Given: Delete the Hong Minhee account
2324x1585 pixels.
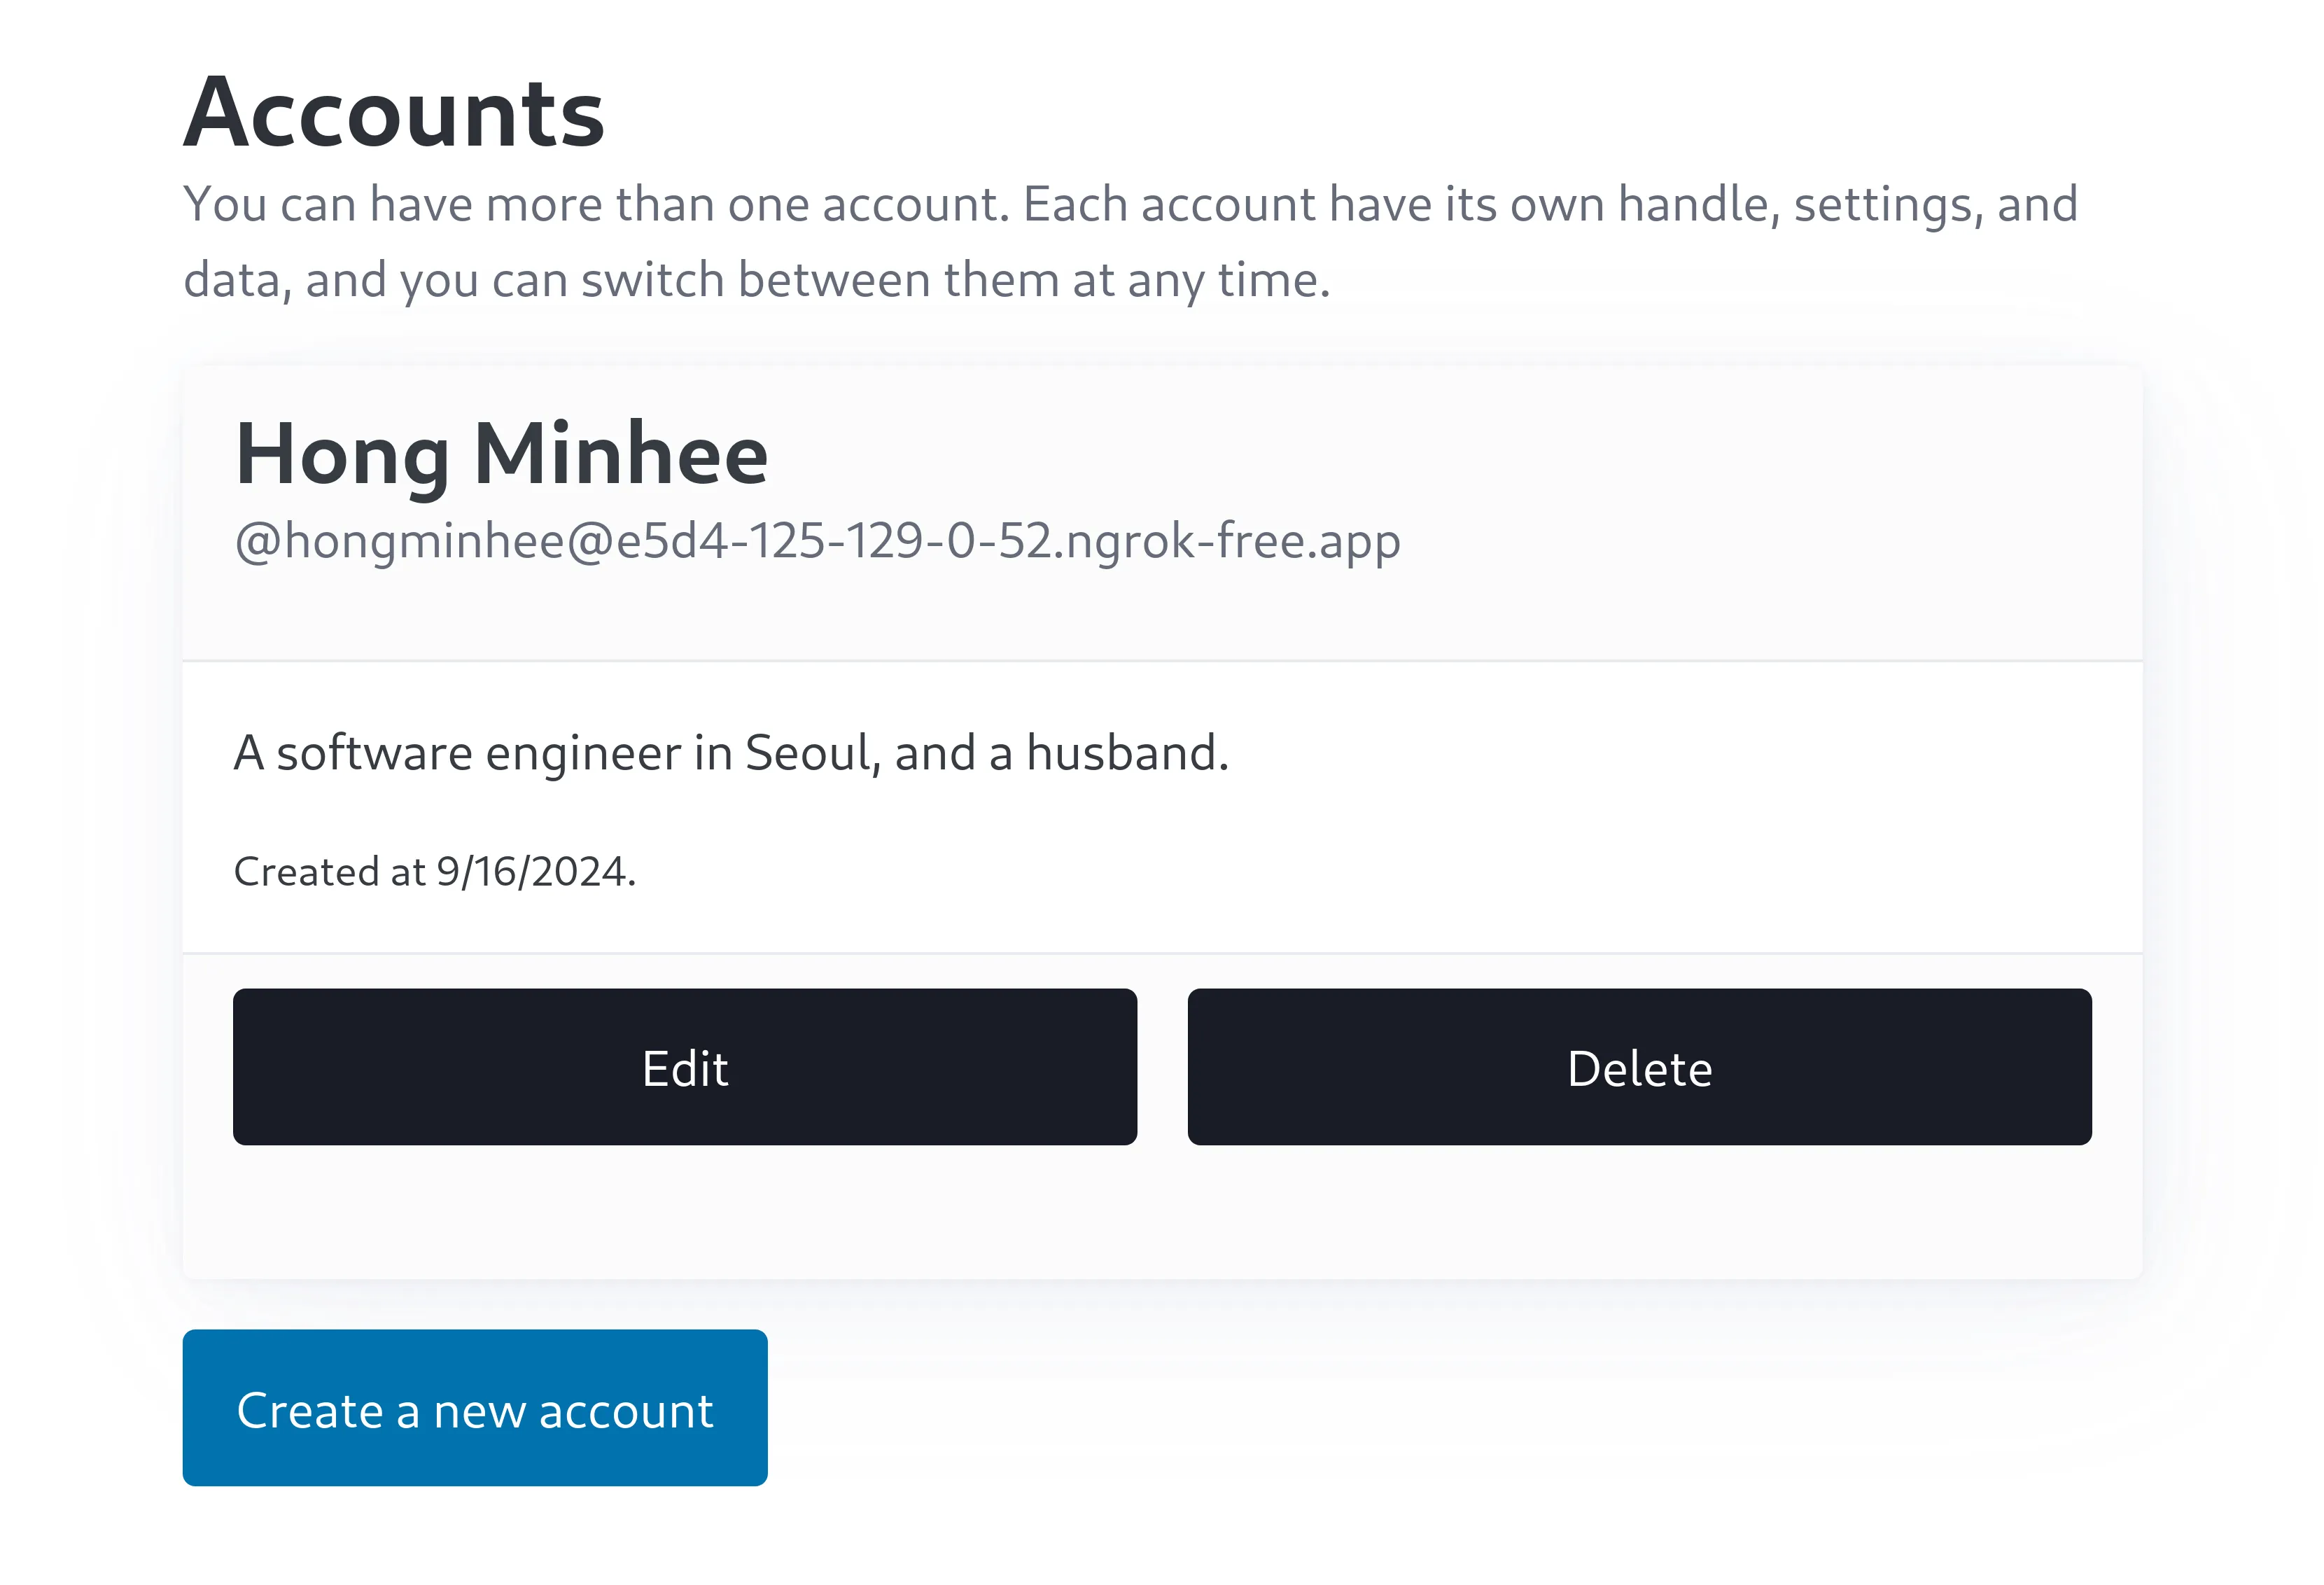Looking at the screenshot, I should pyautogui.click(x=1639, y=1067).
